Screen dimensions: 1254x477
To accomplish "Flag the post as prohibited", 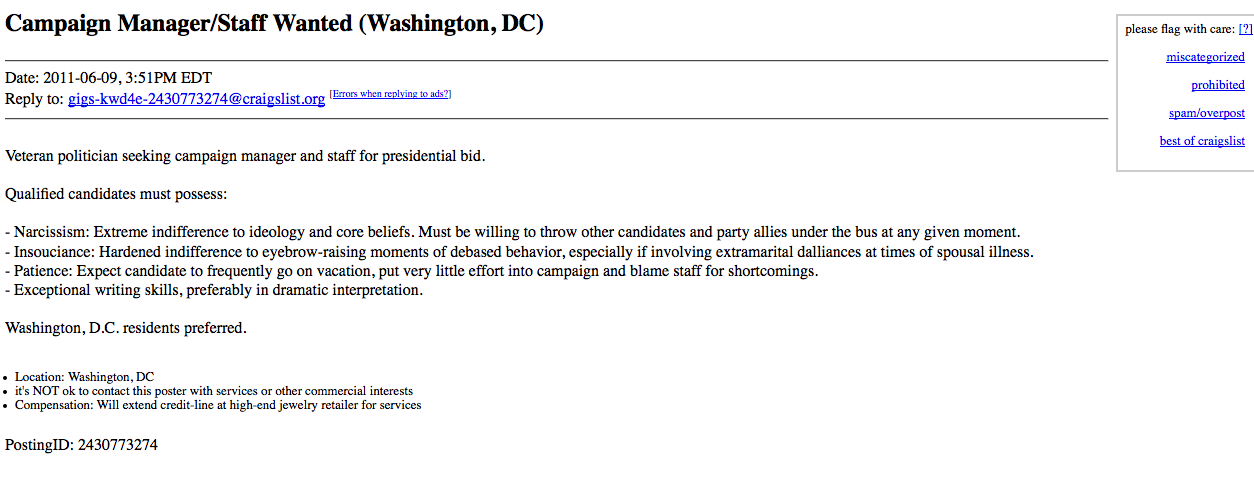I will [1217, 85].
